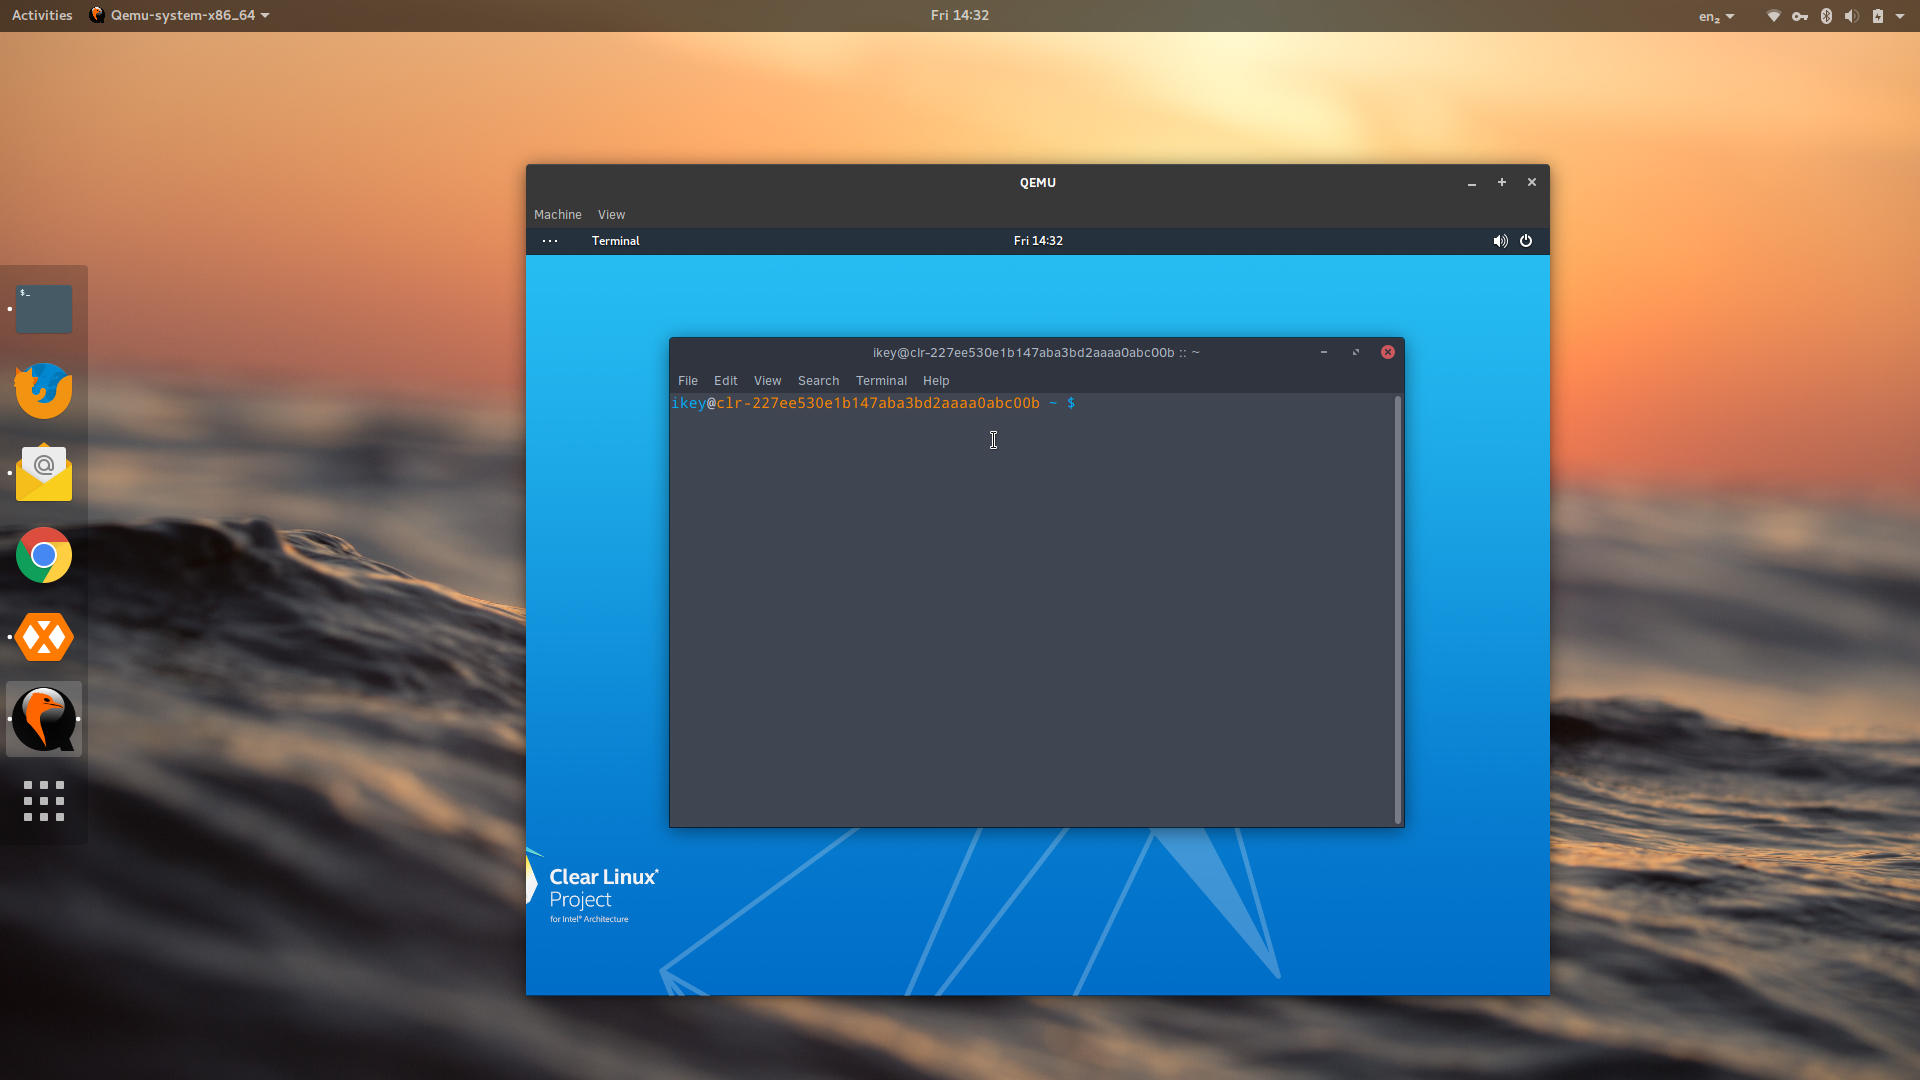
Task: Open the Terminal app from the dock
Action: [x=44, y=309]
